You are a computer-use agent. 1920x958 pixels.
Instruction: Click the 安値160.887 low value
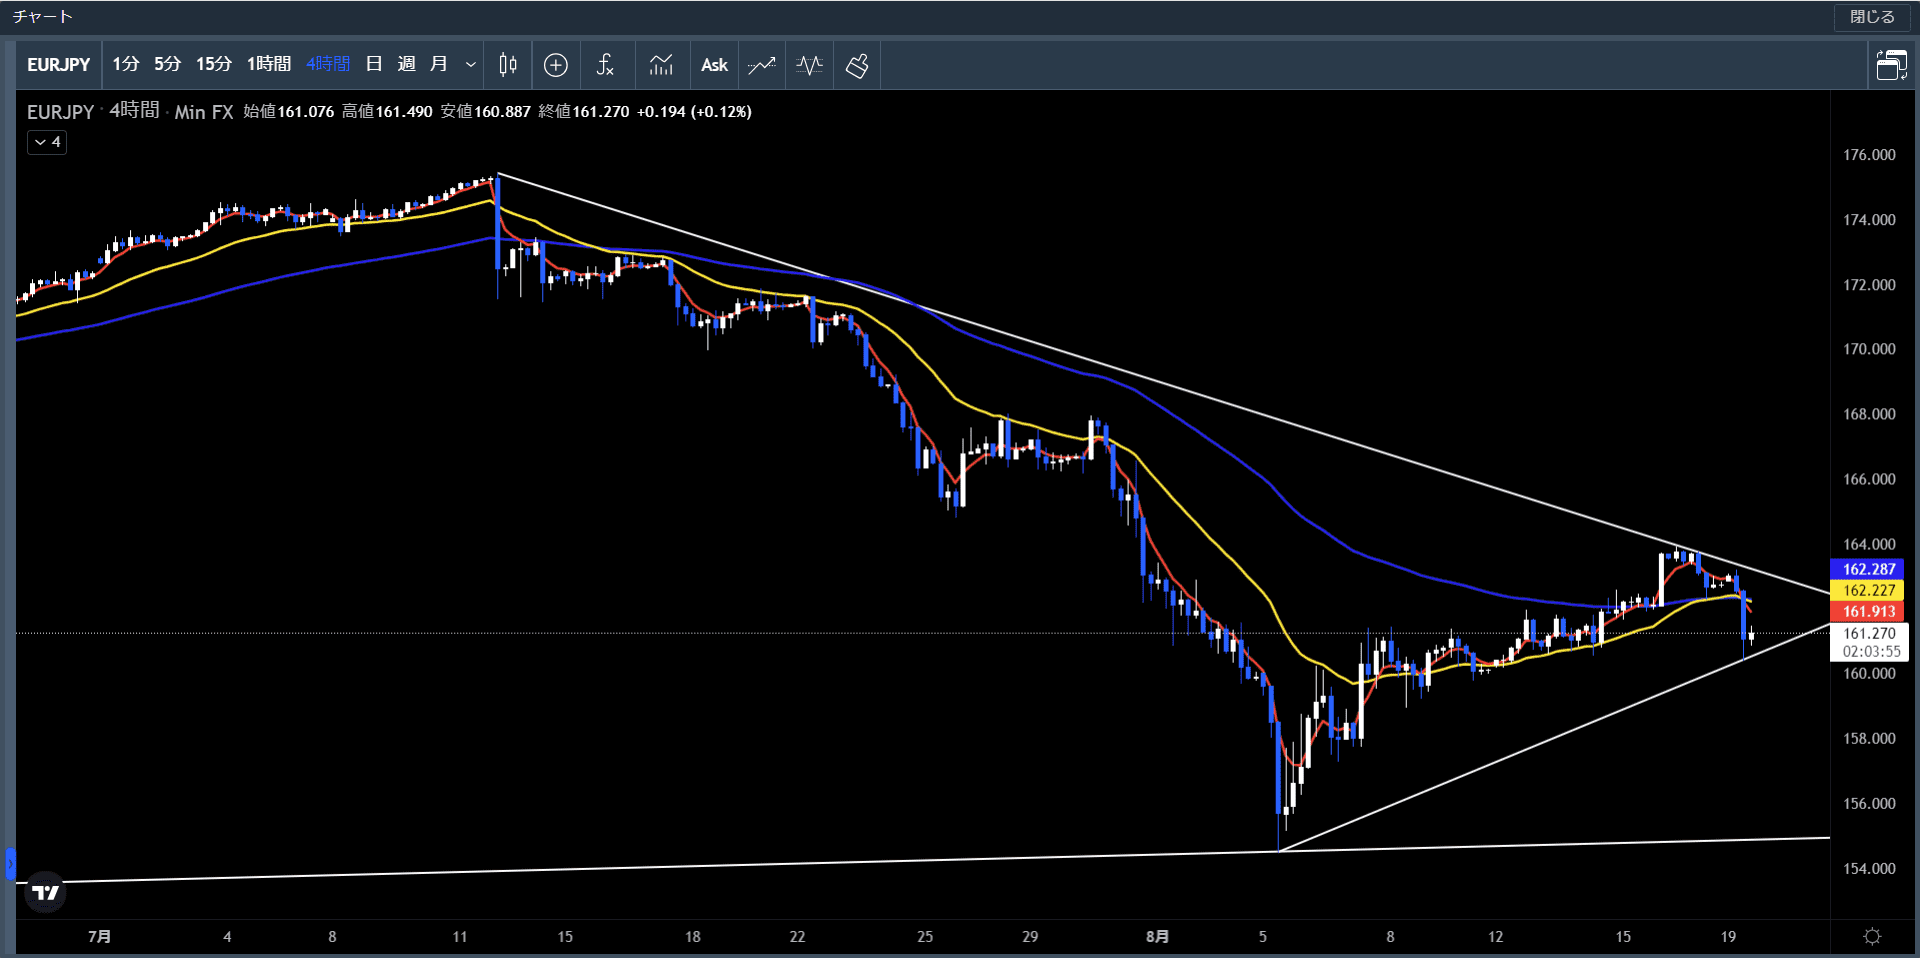click(486, 111)
